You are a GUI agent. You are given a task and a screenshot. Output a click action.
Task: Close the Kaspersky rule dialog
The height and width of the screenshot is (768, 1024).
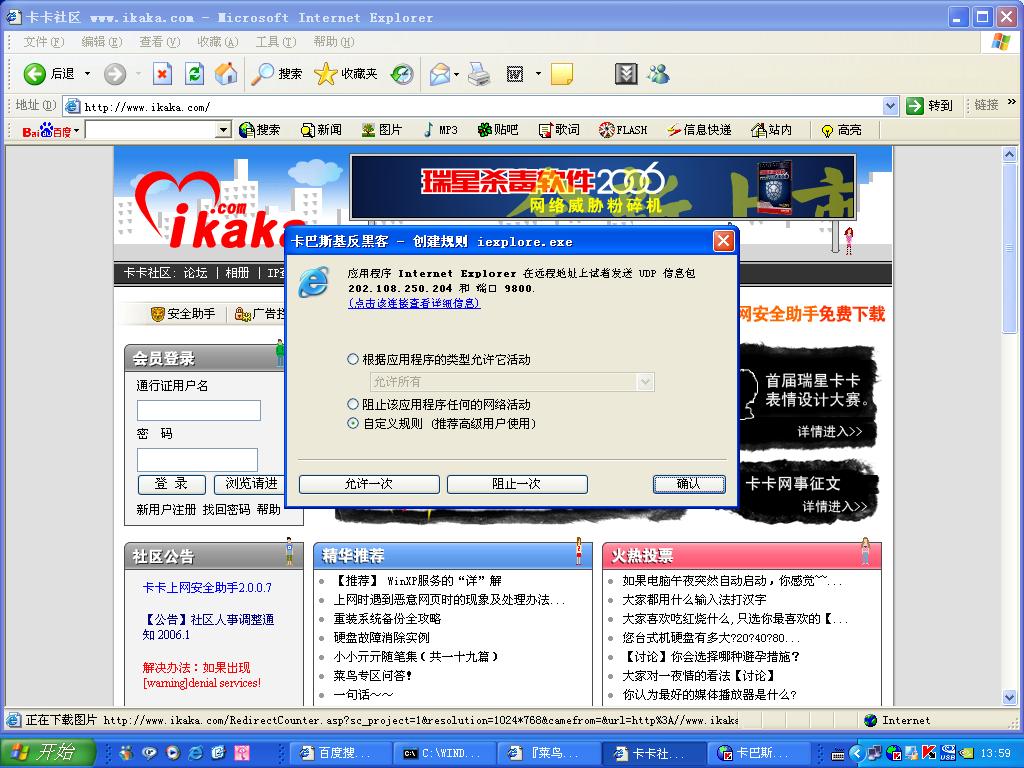(x=723, y=242)
